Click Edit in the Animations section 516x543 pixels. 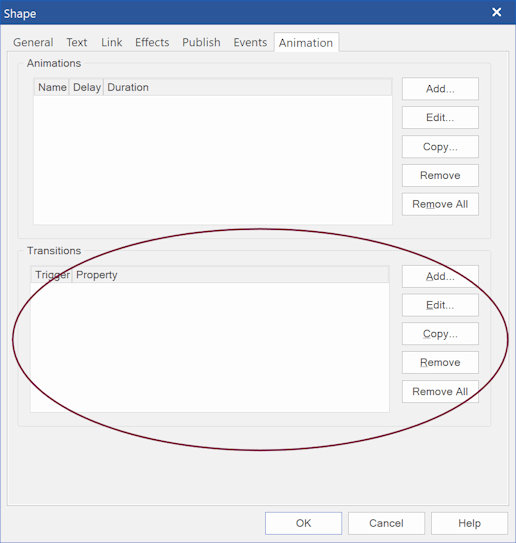click(x=440, y=118)
